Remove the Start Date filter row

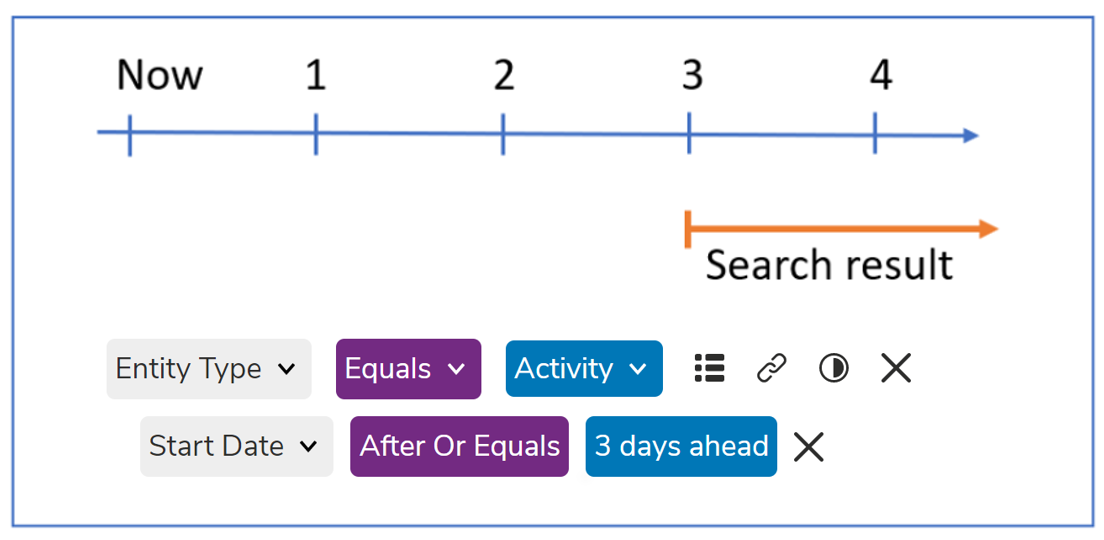pos(808,446)
